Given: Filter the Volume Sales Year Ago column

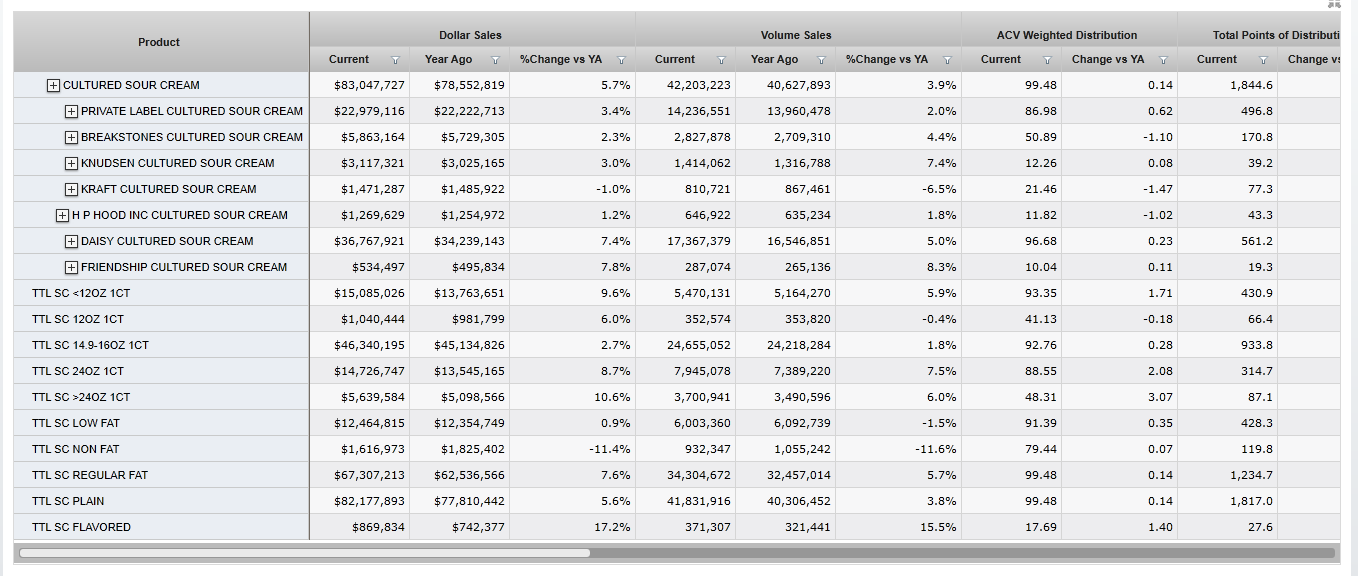Looking at the screenshot, I should (821, 60).
